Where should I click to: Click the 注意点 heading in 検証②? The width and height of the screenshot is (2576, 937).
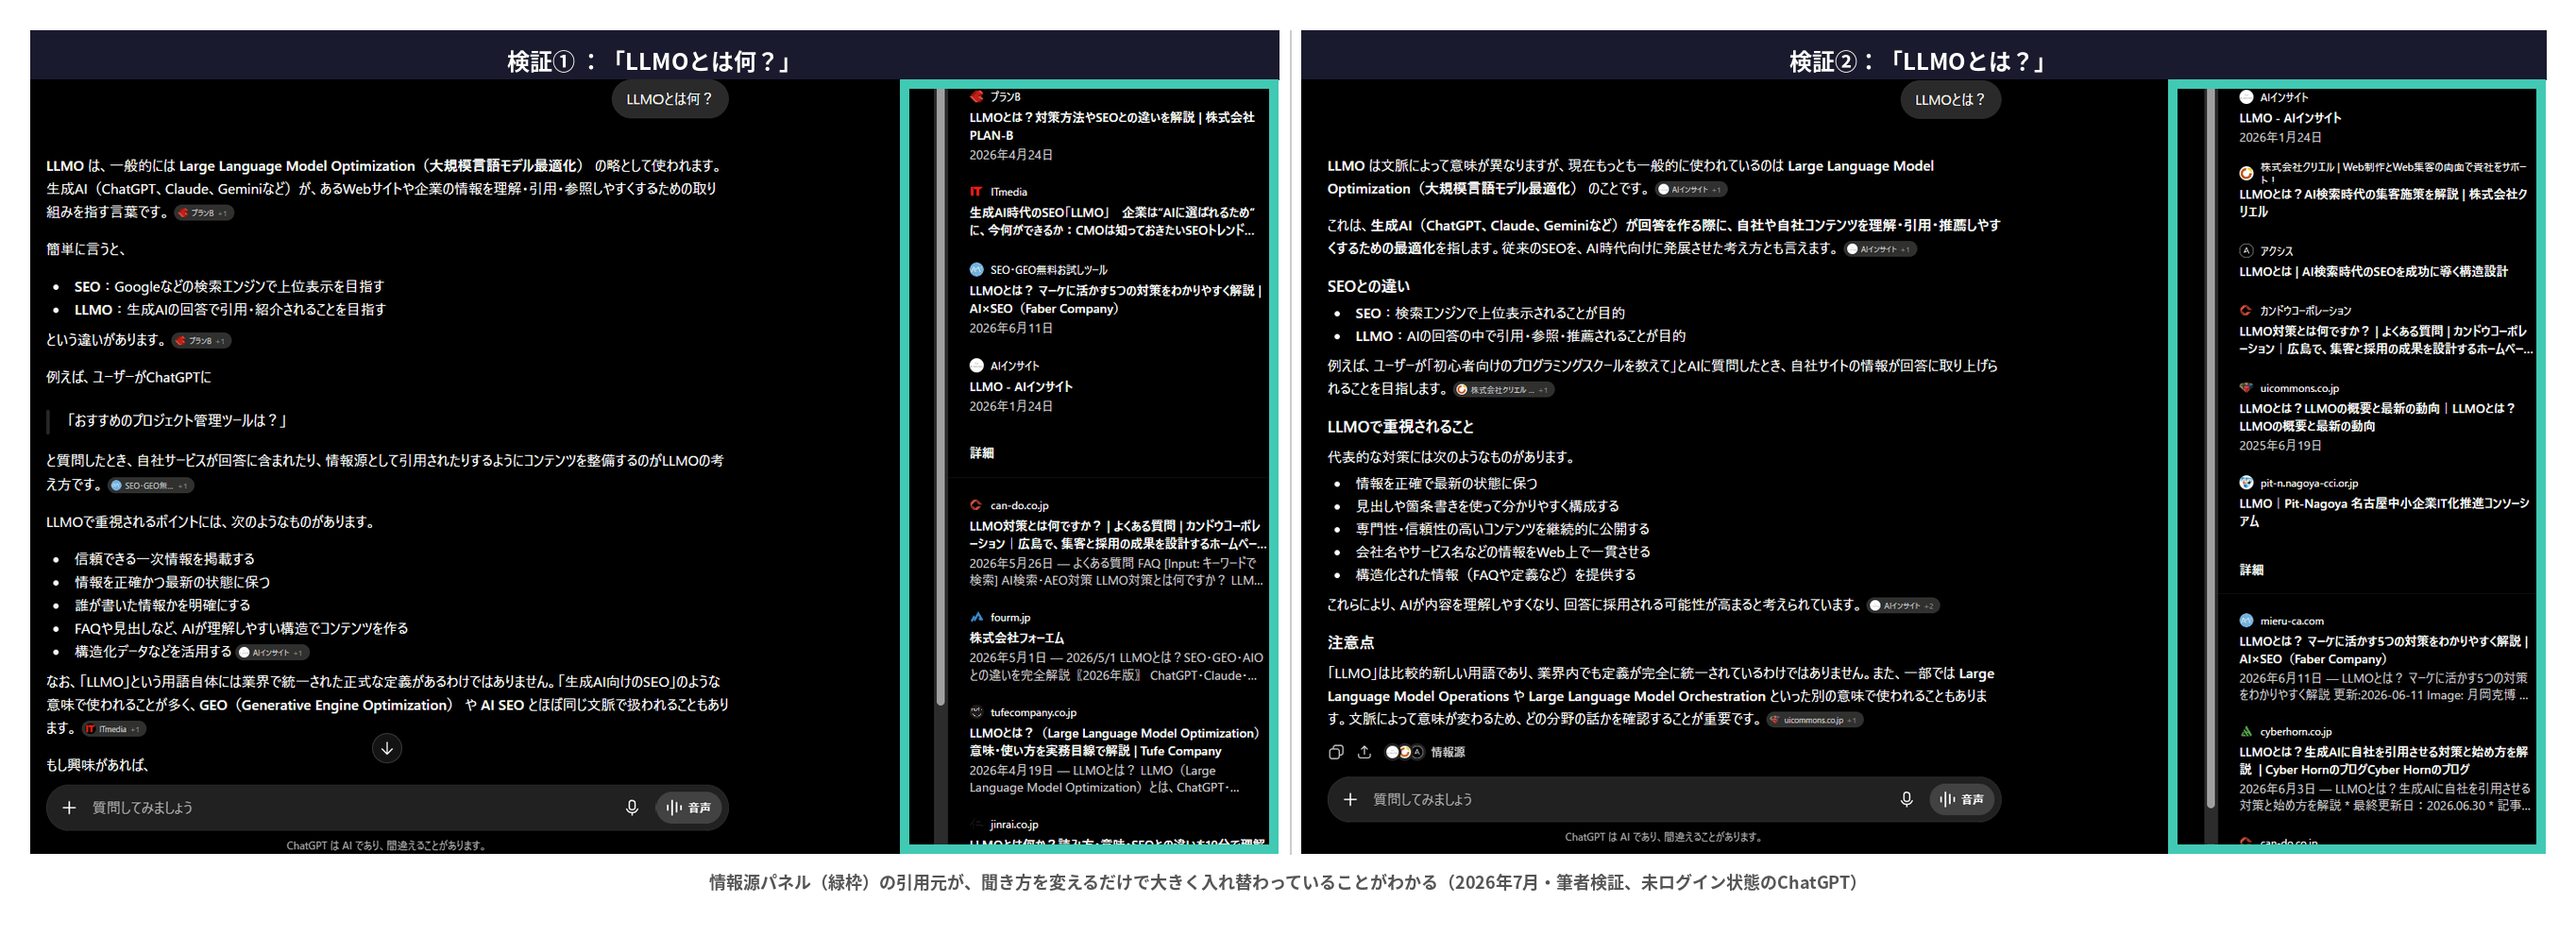click(1350, 643)
